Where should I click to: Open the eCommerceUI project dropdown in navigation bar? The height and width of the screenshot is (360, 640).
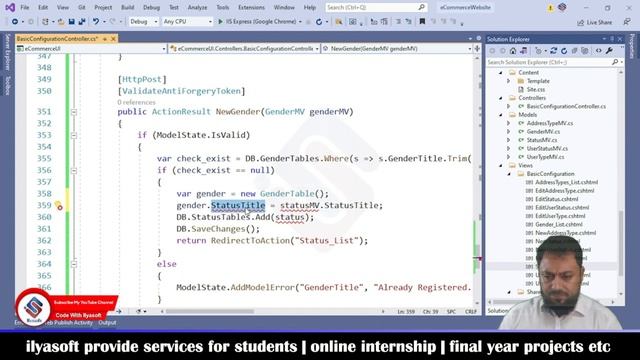pyautogui.click(x=91, y=49)
